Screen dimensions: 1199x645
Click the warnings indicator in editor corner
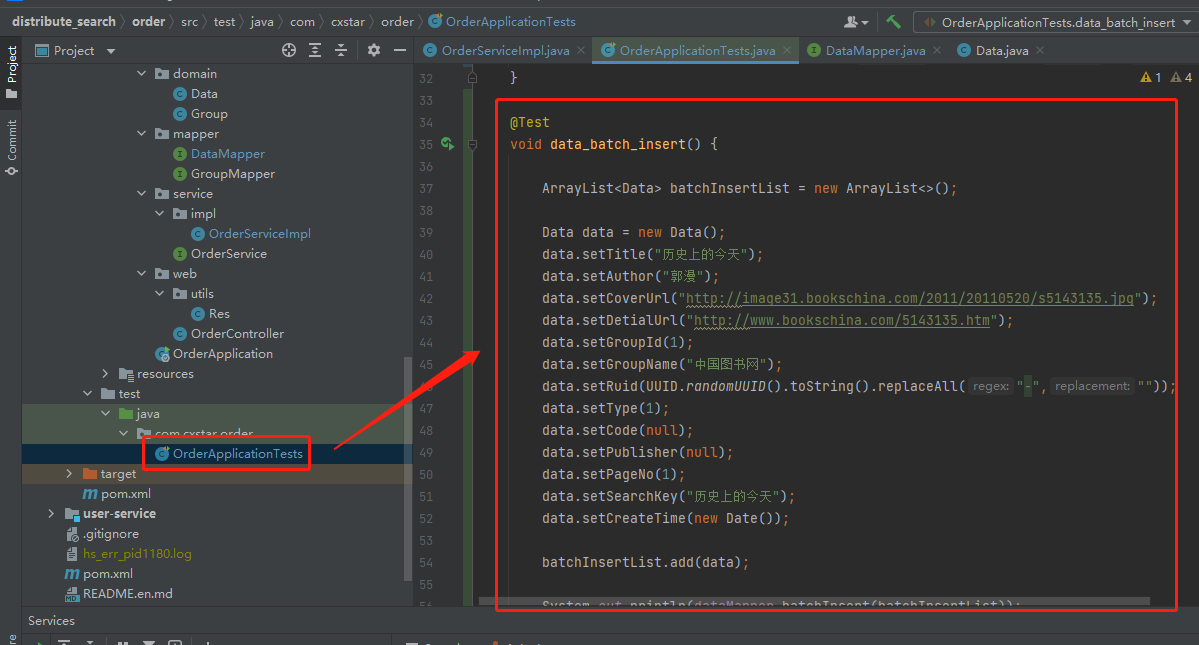point(1151,77)
